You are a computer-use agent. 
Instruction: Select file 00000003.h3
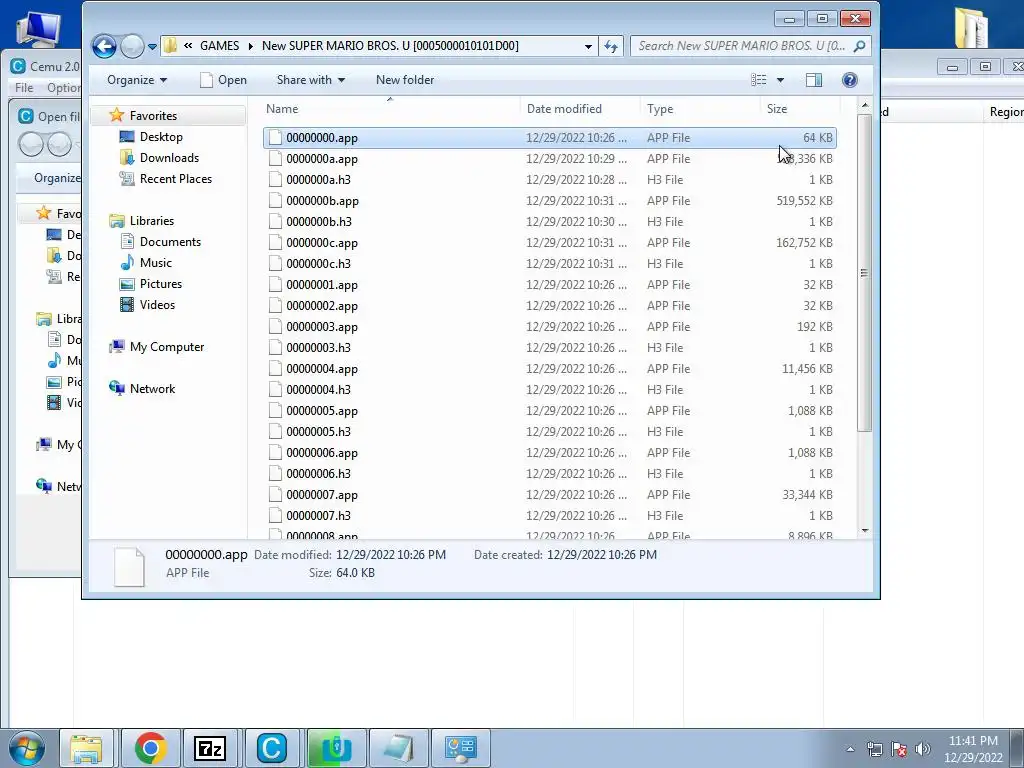tap(550, 347)
